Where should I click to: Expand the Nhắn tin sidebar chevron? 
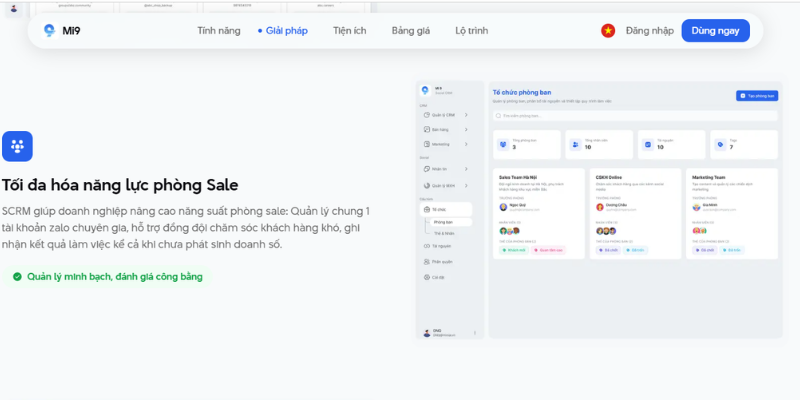coord(467,169)
